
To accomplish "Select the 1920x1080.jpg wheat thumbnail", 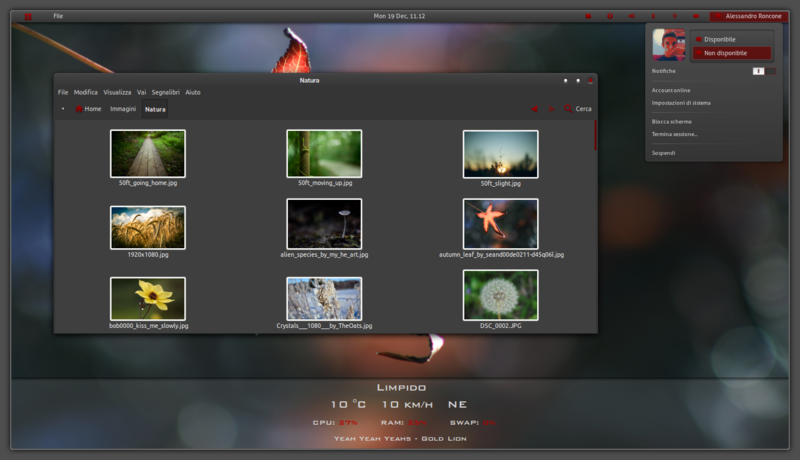I will pos(148,227).
